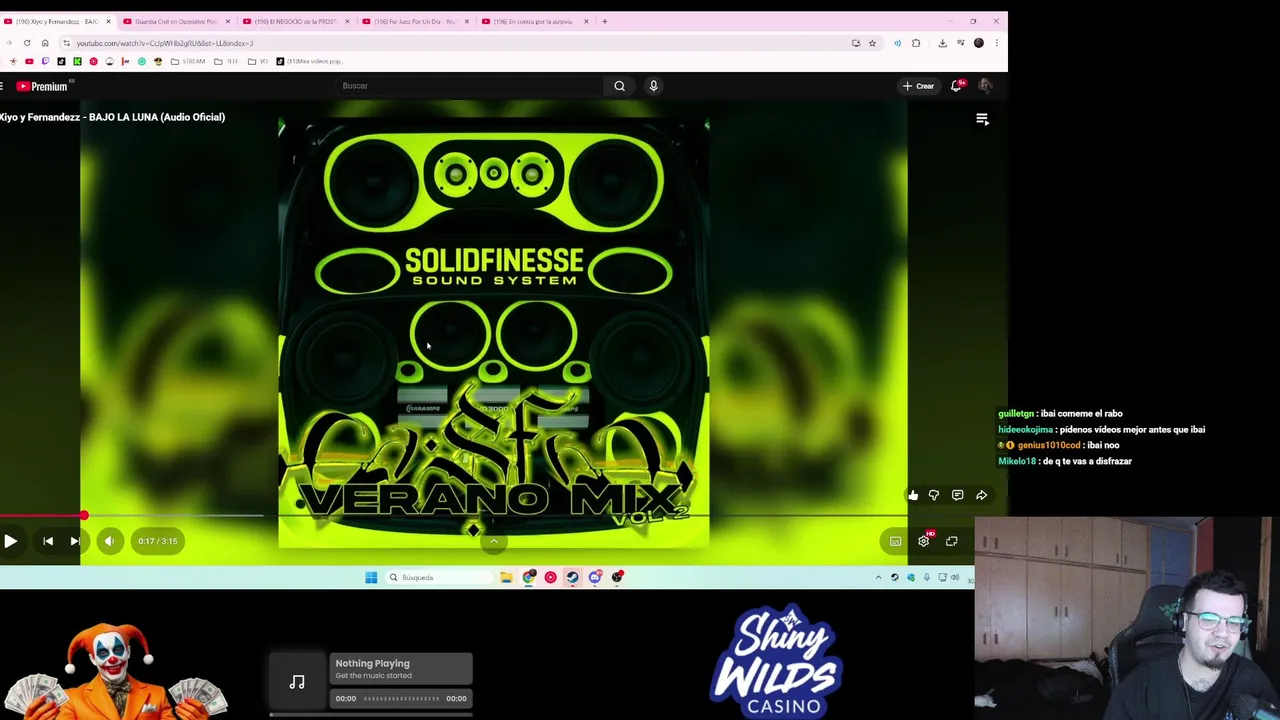Viewport: 1280px width, 720px height.
Task: Show hidden system tray icons chevron
Action: (x=879, y=577)
